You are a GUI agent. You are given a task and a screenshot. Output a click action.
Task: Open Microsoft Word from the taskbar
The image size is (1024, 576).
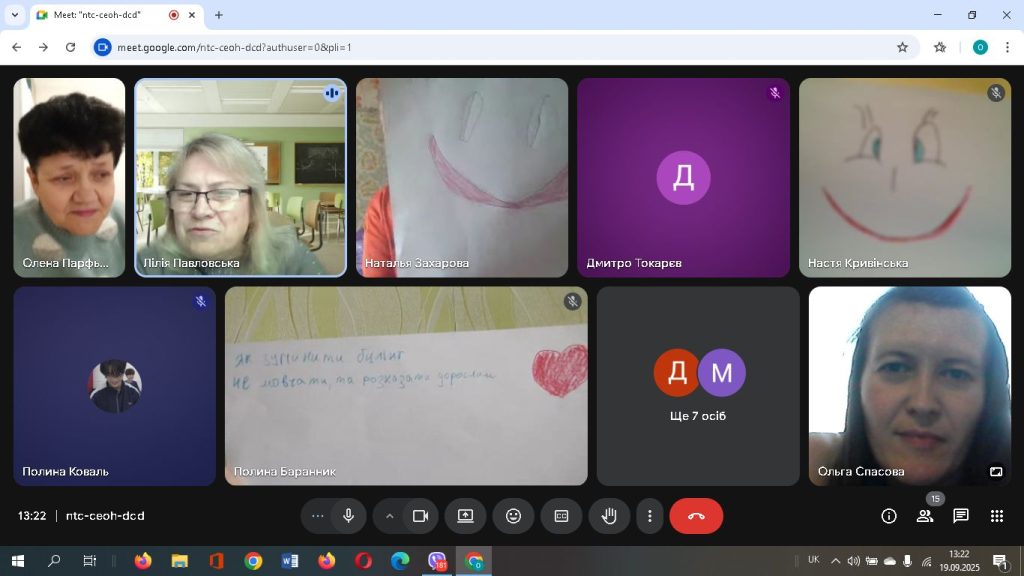[290, 561]
